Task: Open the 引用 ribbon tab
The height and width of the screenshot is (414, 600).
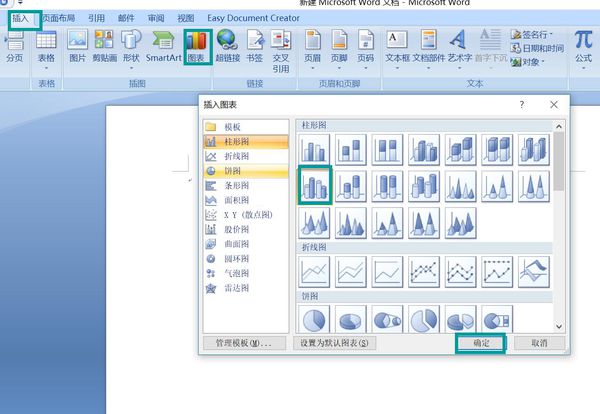Action: [x=96, y=18]
